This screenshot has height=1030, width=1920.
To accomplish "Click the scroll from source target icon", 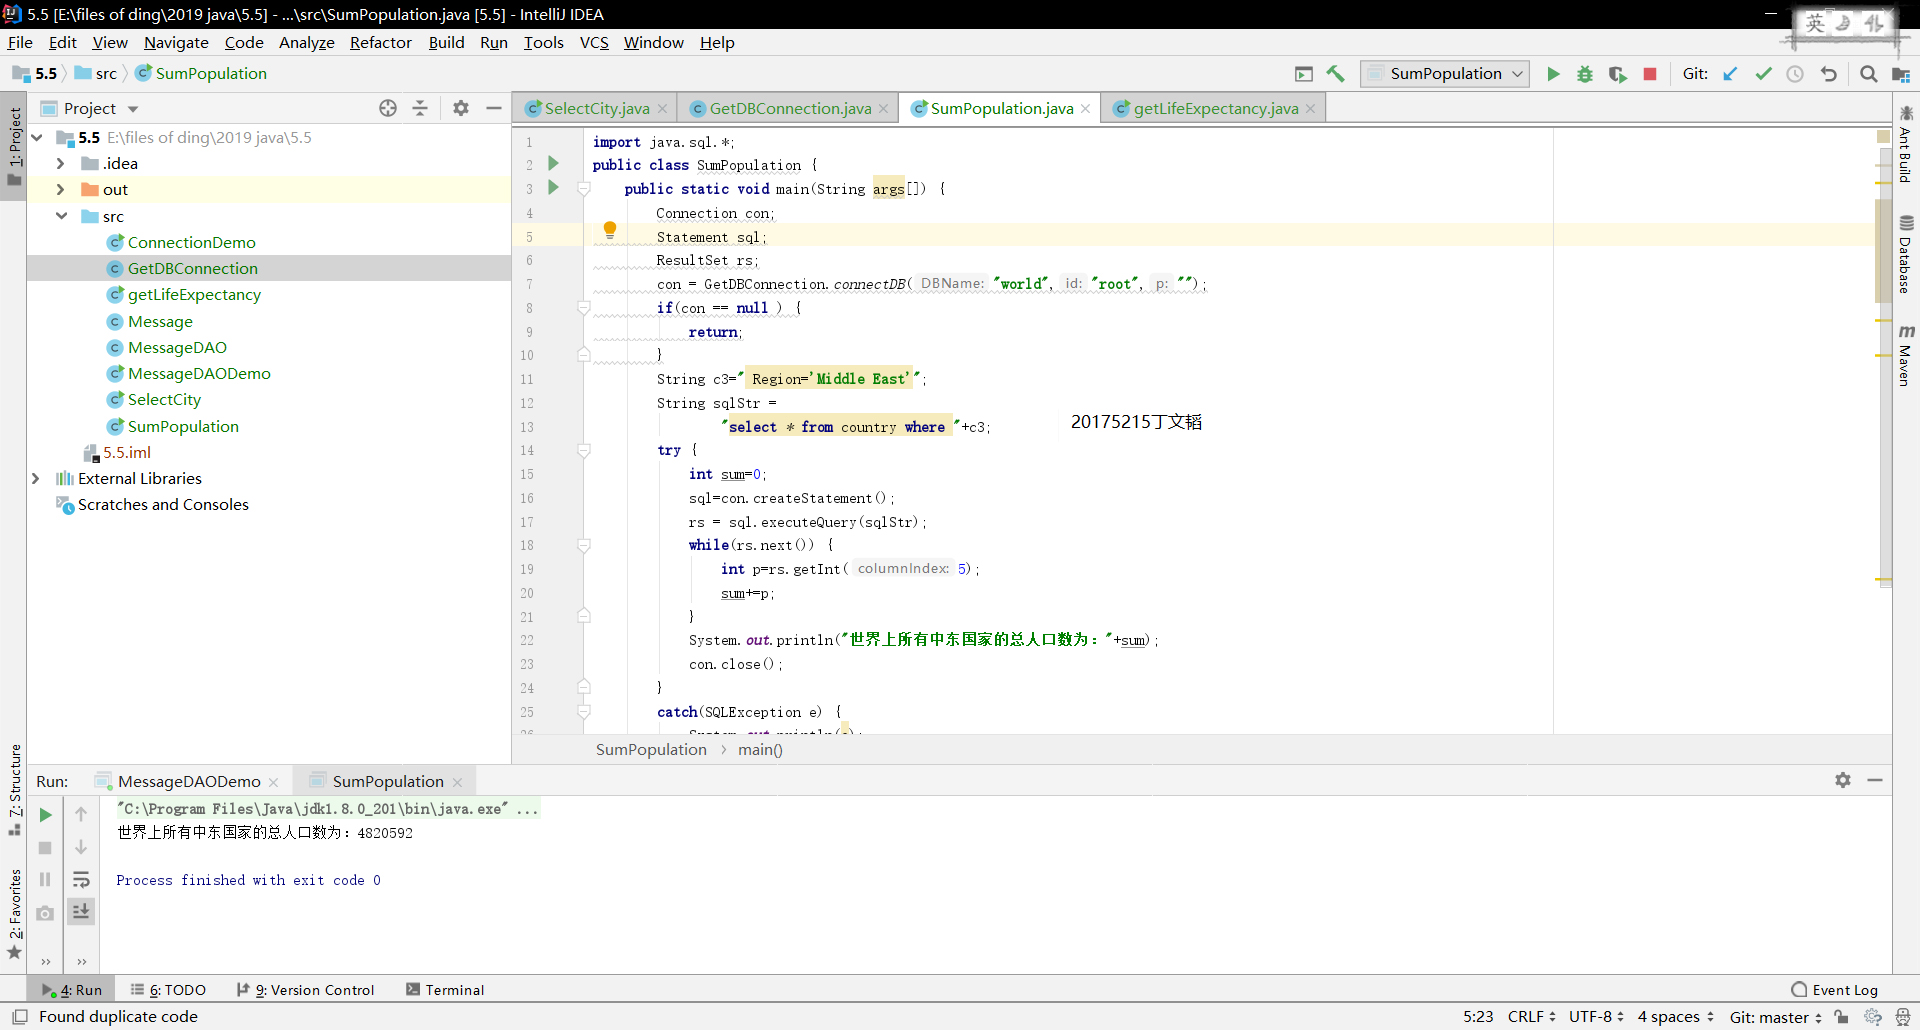I will tap(388, 108).
